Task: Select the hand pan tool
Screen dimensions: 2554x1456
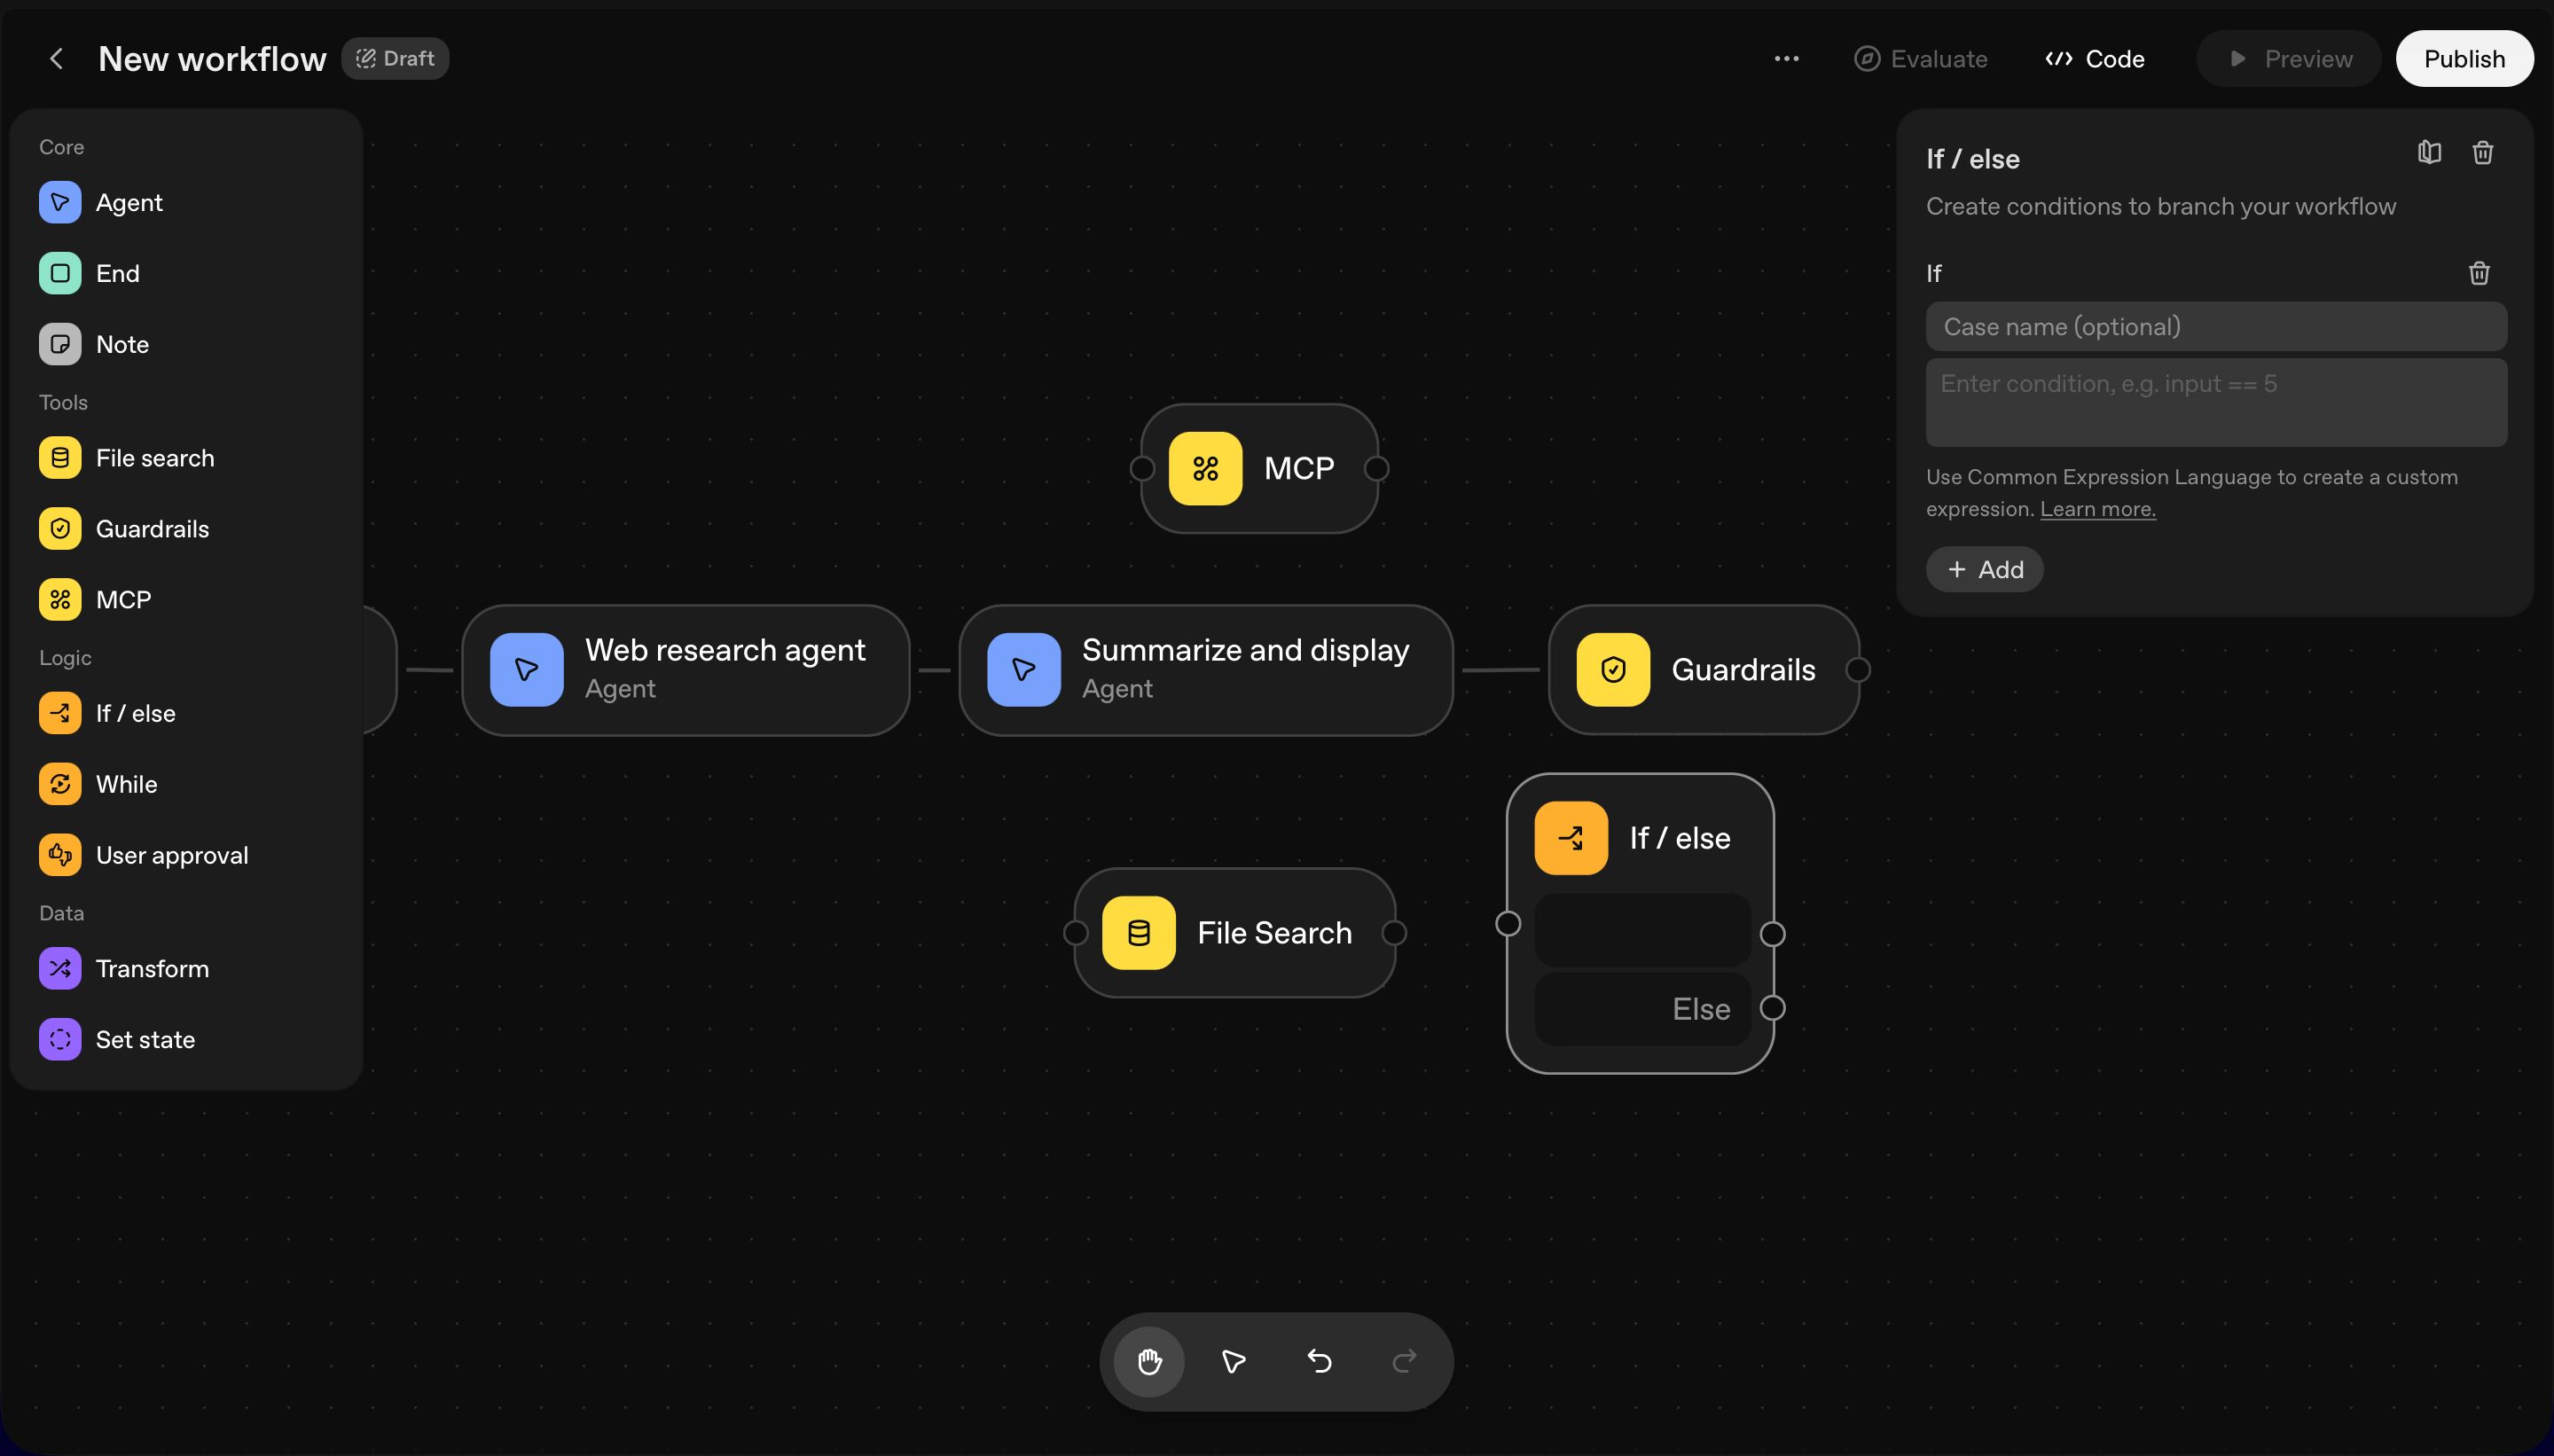Action: (x=1149, y=1361)
